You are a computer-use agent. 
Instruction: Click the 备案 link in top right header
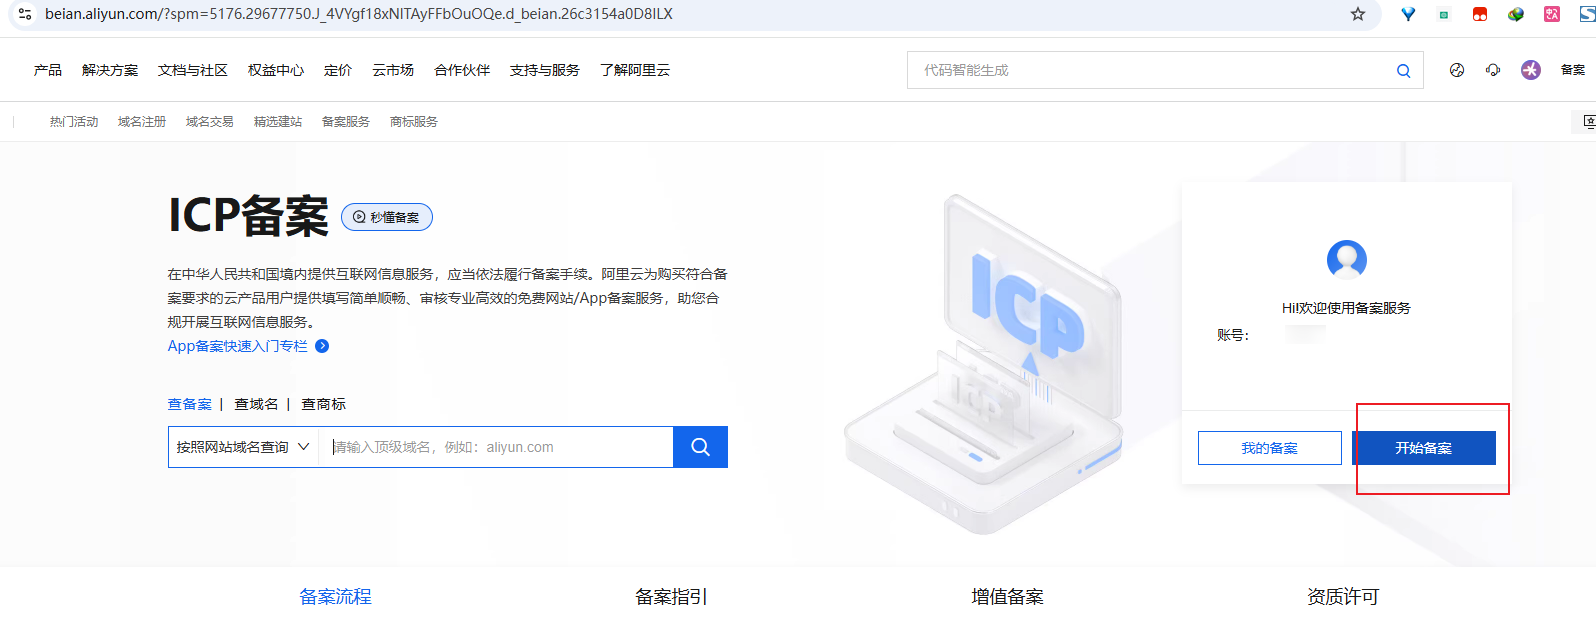(x=1573, y=70)
